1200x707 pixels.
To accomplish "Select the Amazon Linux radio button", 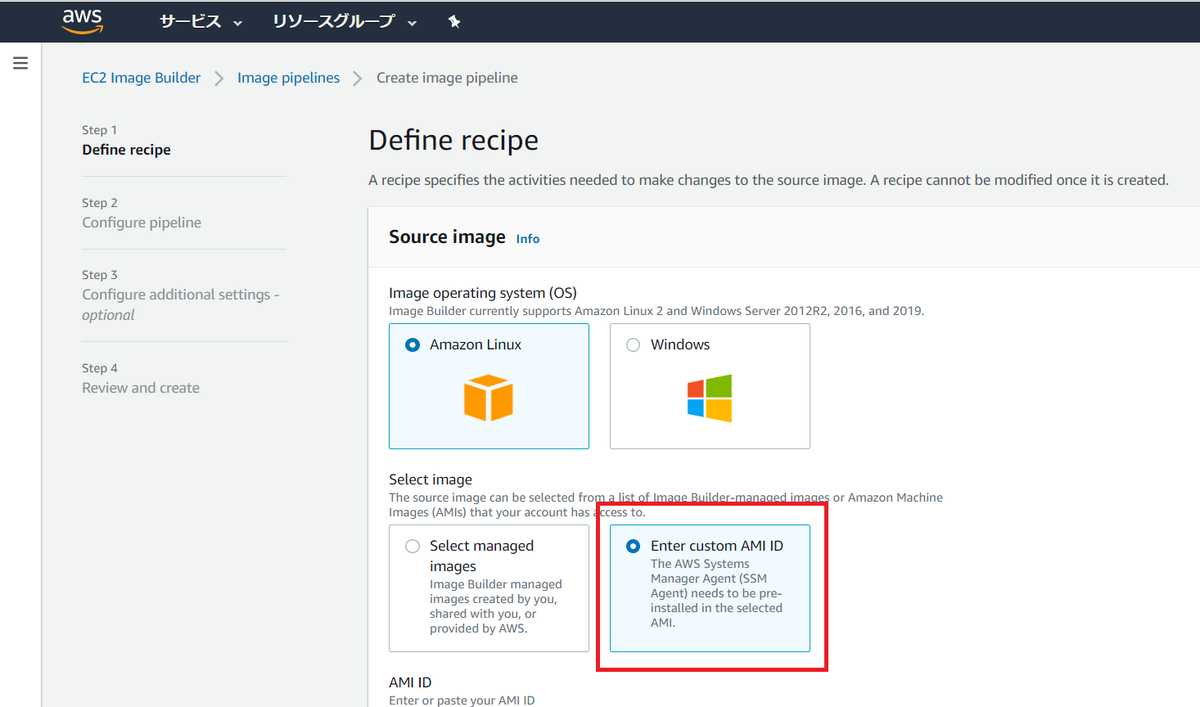I will 413,345.
